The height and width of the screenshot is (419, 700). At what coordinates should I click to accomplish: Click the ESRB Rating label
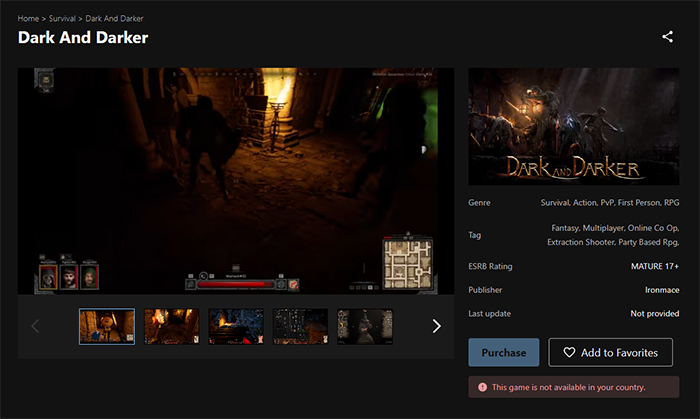(490, 266)
